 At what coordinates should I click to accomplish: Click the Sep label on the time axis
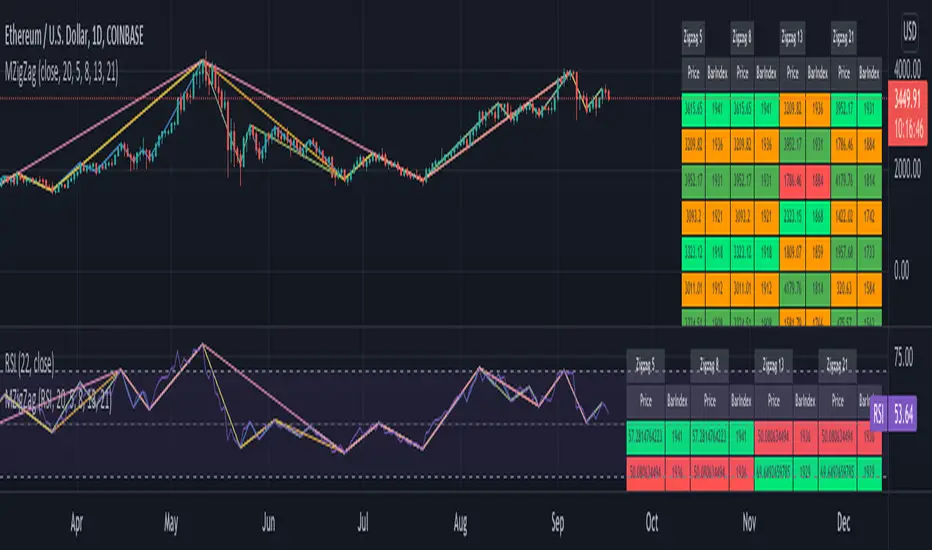point(558,523)
